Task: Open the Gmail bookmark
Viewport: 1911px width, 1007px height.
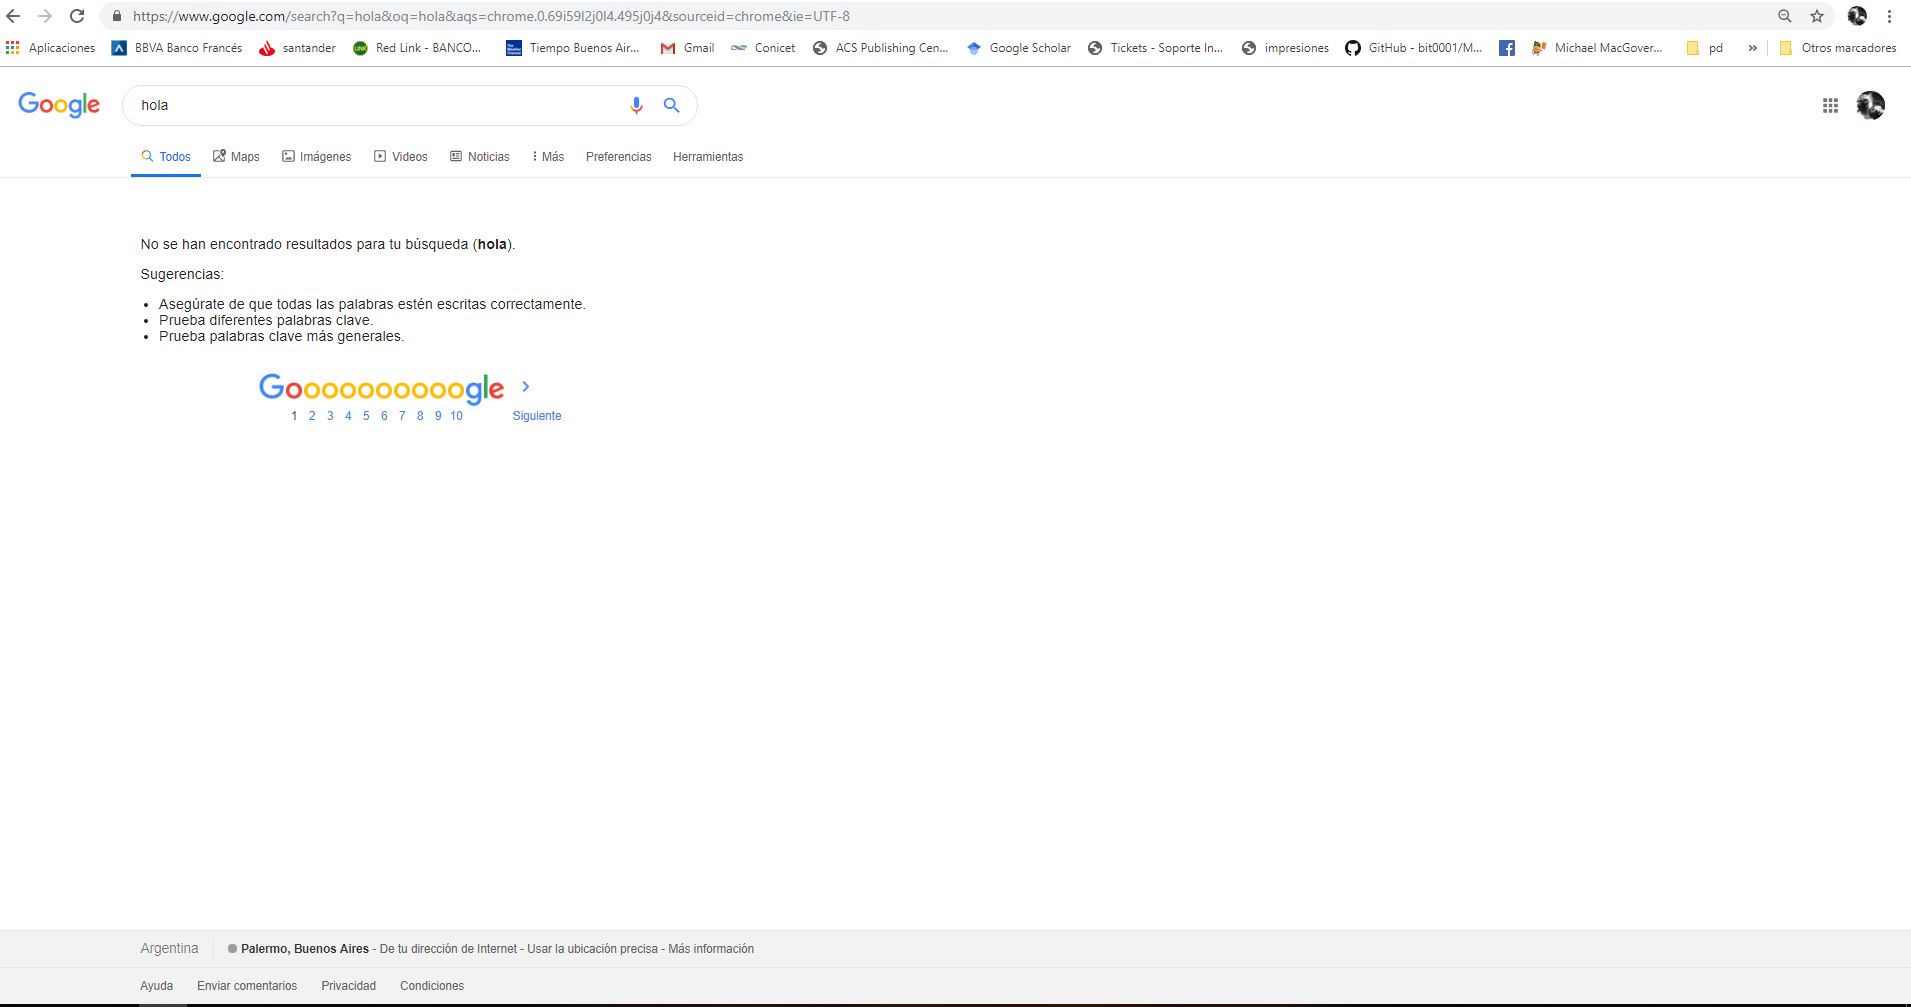Action: click(687, 48)
